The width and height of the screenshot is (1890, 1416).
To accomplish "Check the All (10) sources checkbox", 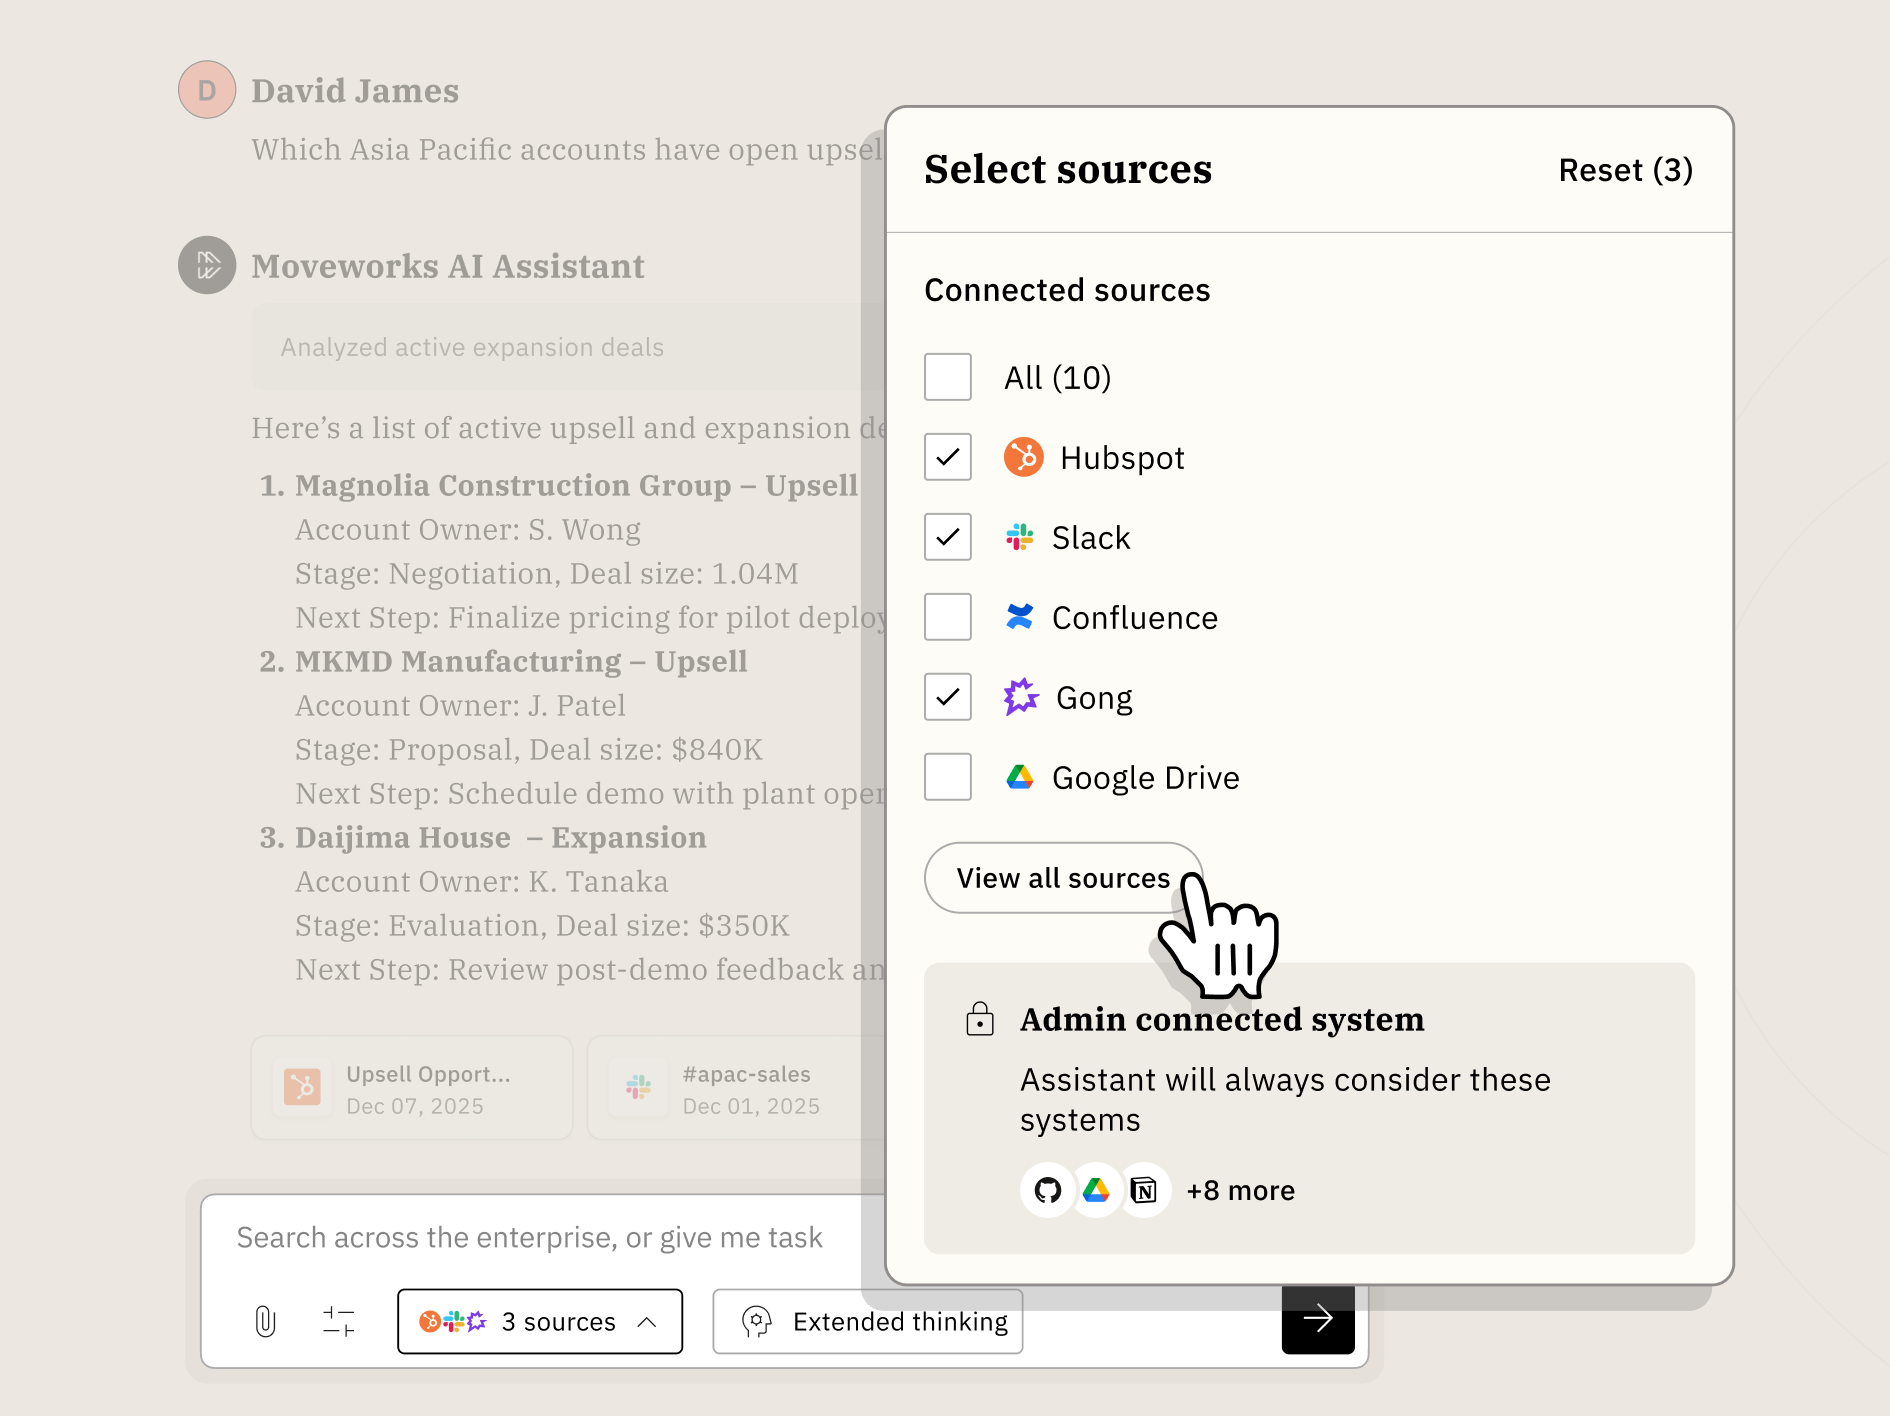I will point(948,377).
